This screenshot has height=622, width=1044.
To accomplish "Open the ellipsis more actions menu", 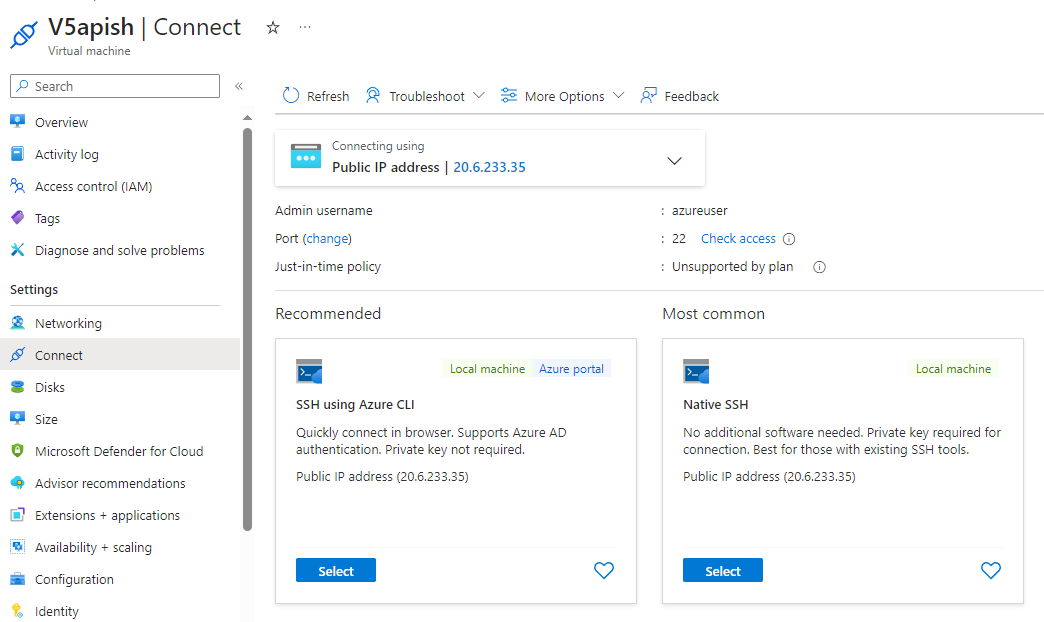I will coord(305,27).
